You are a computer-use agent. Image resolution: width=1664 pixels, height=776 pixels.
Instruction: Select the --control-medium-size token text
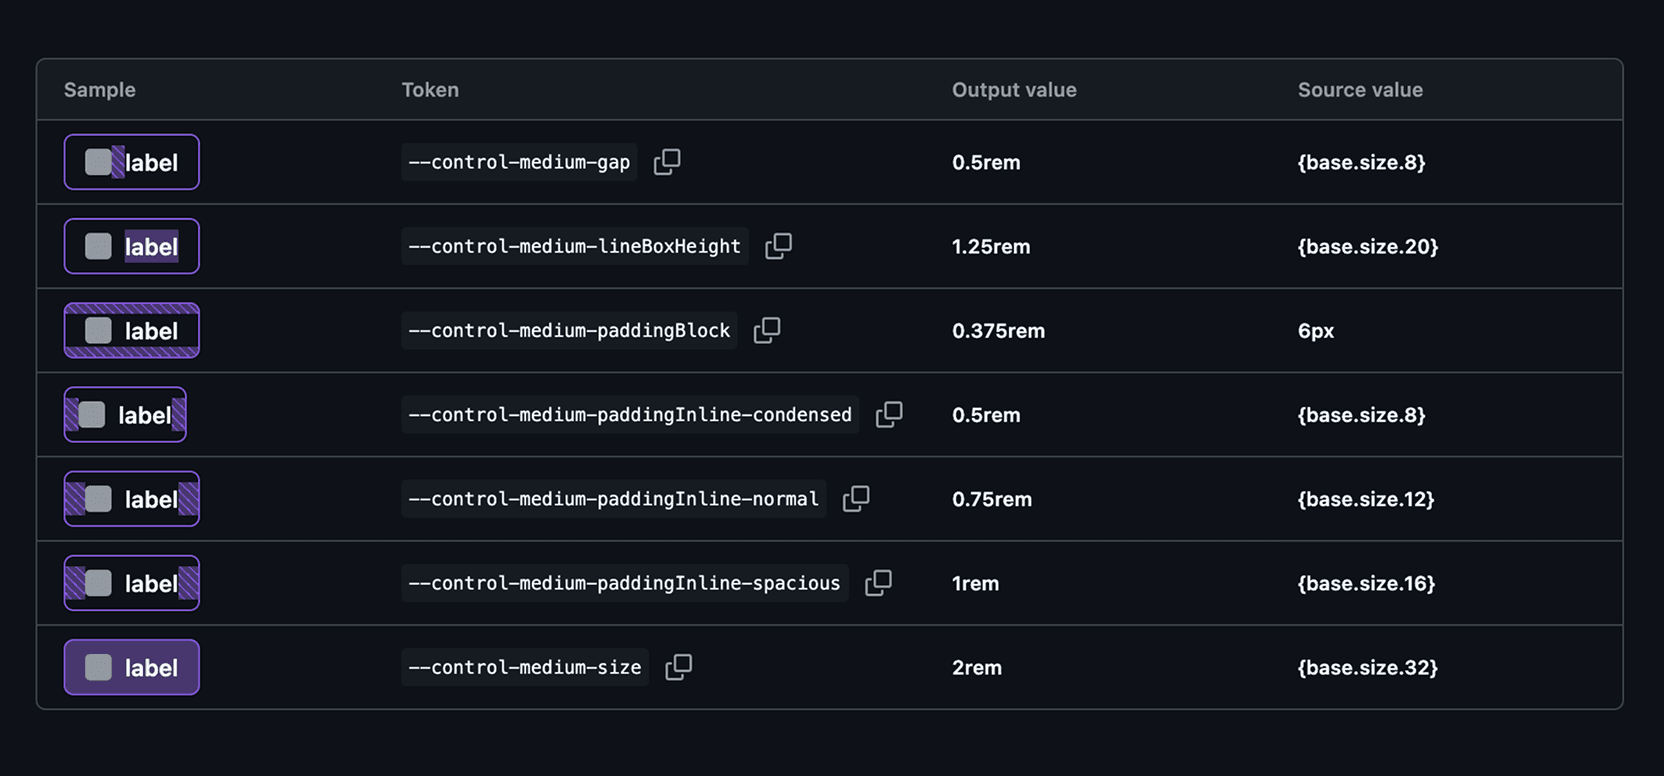(525, 667)
